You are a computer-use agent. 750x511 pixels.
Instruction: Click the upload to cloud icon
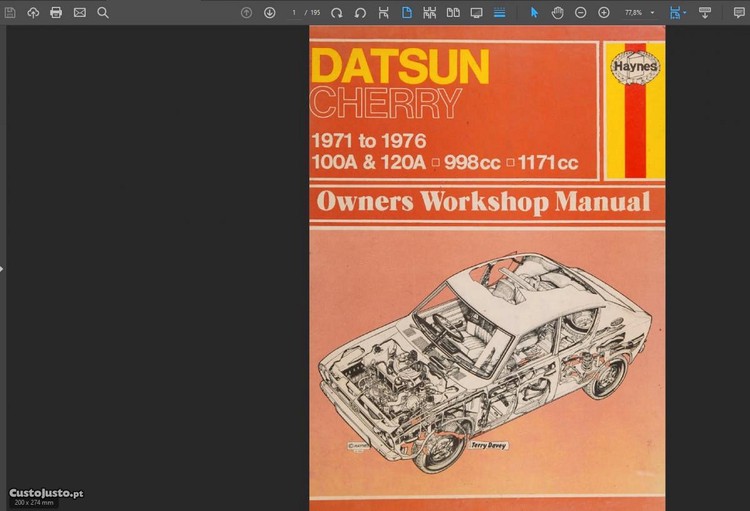tap(33, 13)
